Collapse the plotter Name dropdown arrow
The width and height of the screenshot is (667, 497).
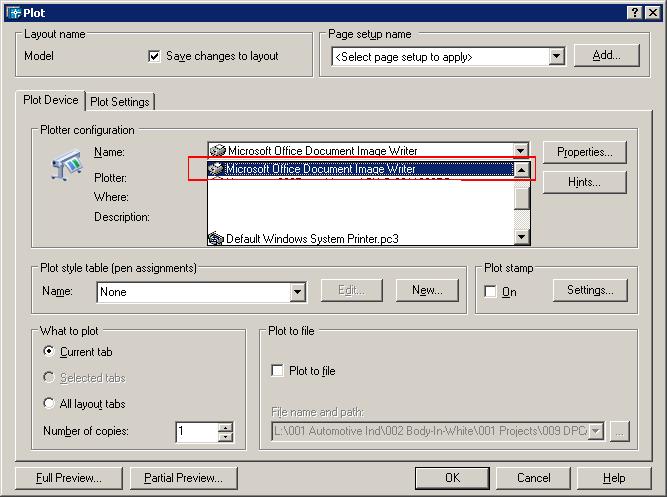click(520, 150)
